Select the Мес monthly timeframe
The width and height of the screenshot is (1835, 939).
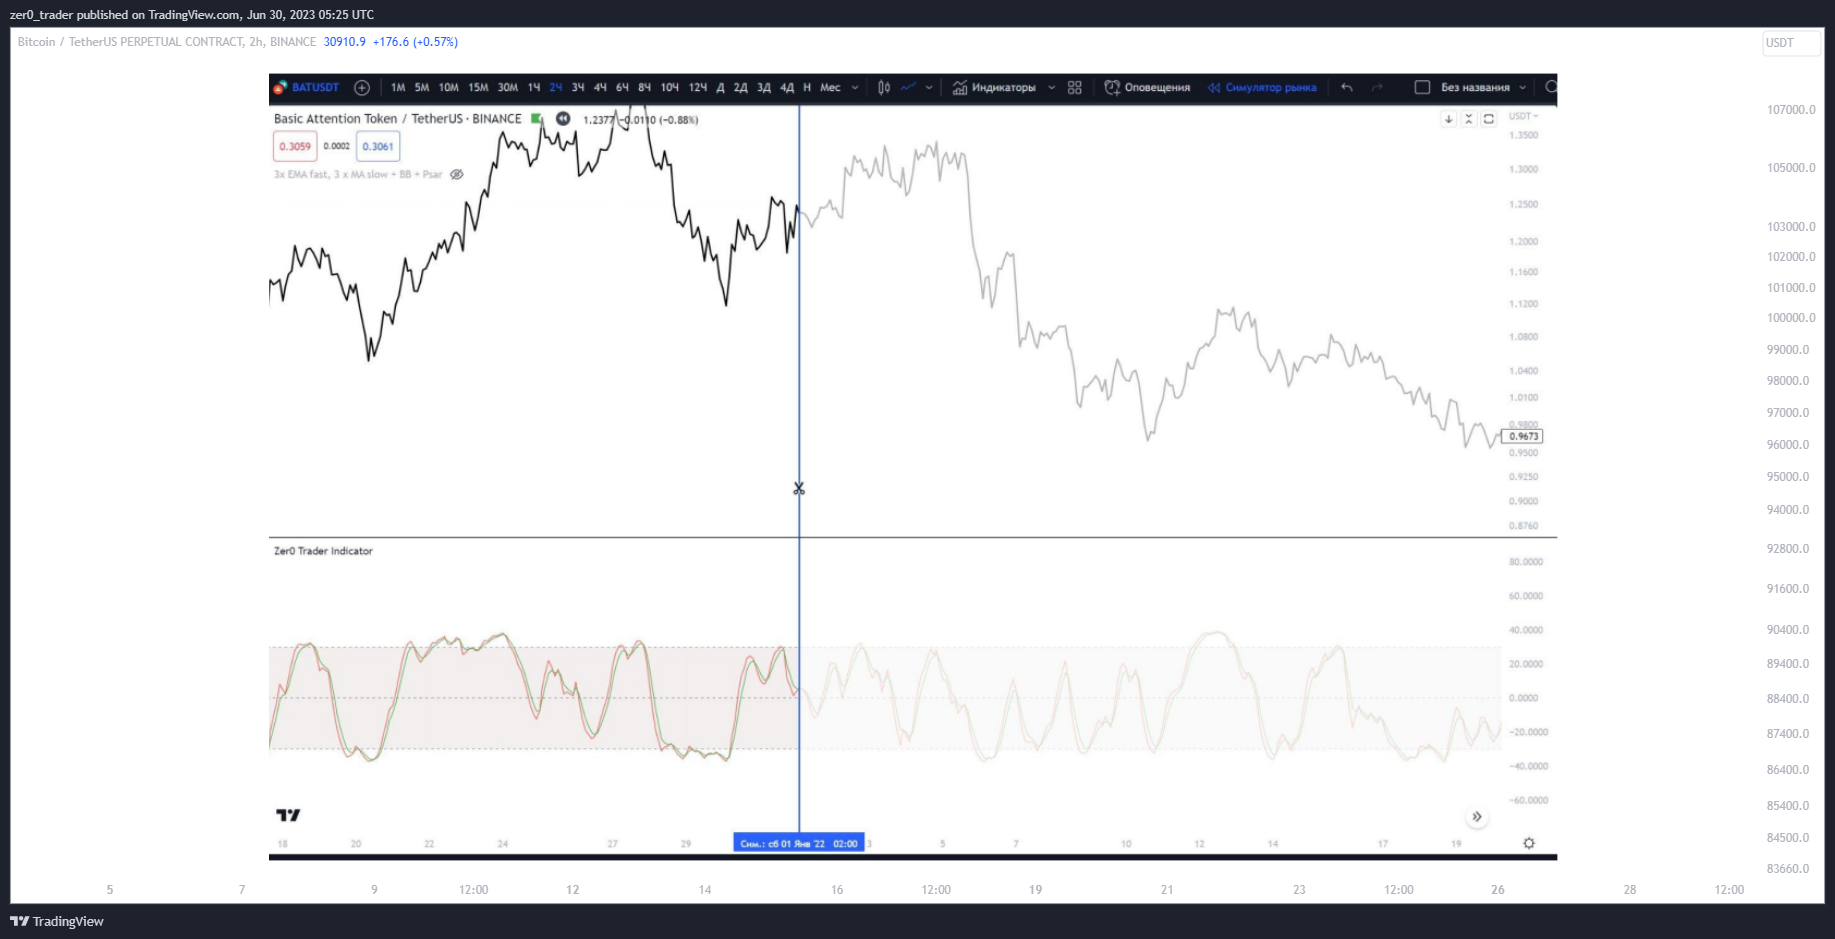pyautogui.click(x=830, y=88)
